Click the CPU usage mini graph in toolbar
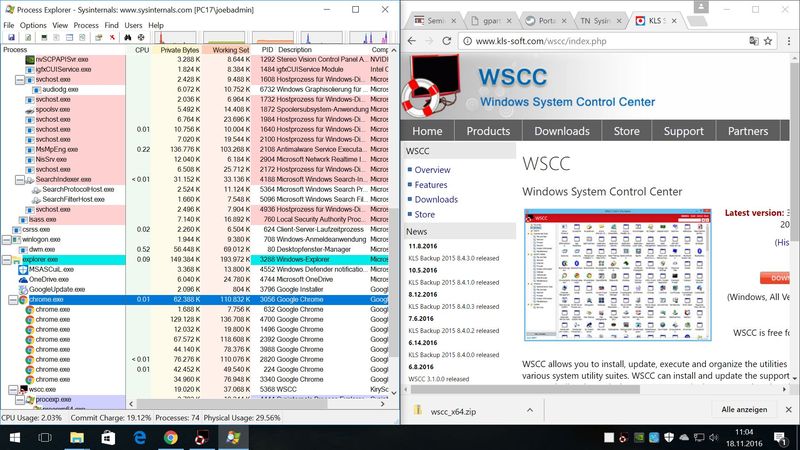 click(x=175, y=38)
